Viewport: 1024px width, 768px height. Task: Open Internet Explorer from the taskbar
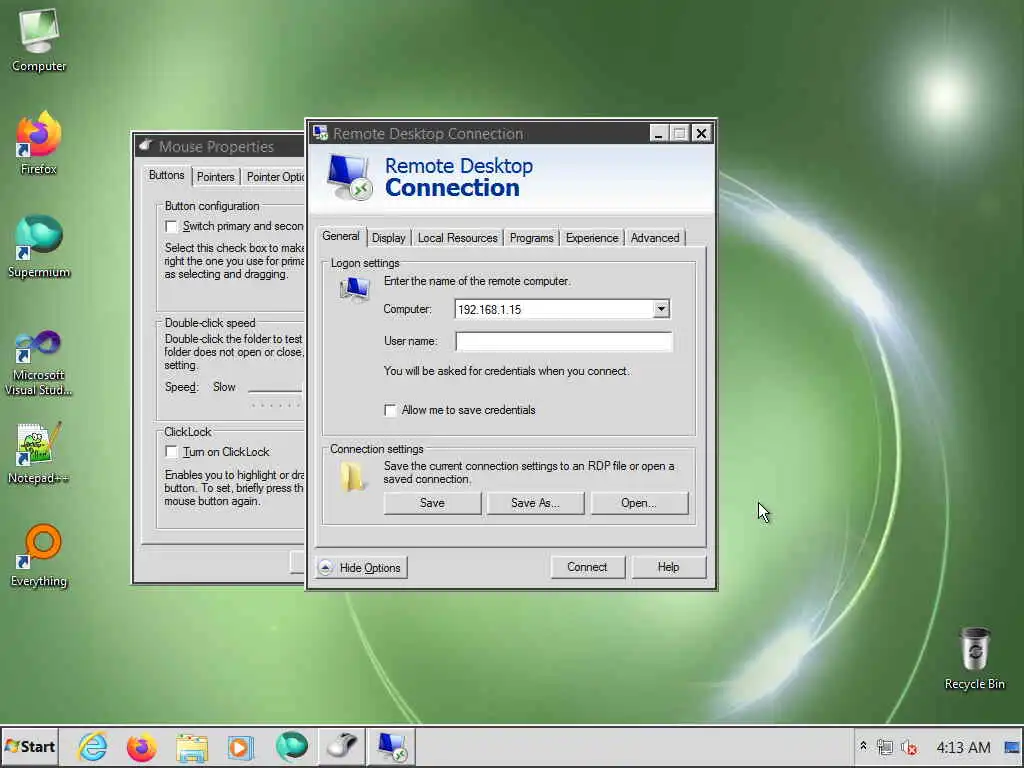pyautogui.click(x=93, y=746)
